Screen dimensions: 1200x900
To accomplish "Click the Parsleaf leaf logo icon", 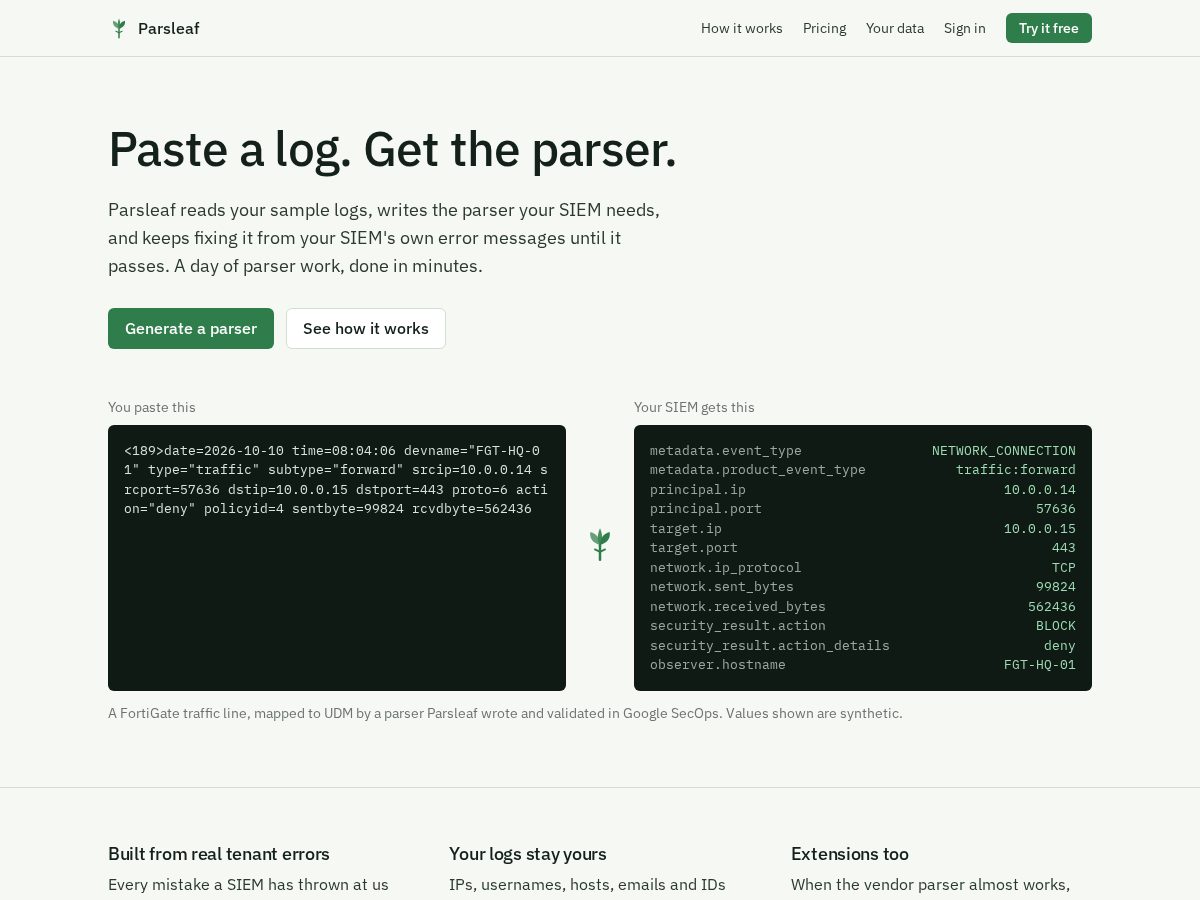I will coord(119,29).
